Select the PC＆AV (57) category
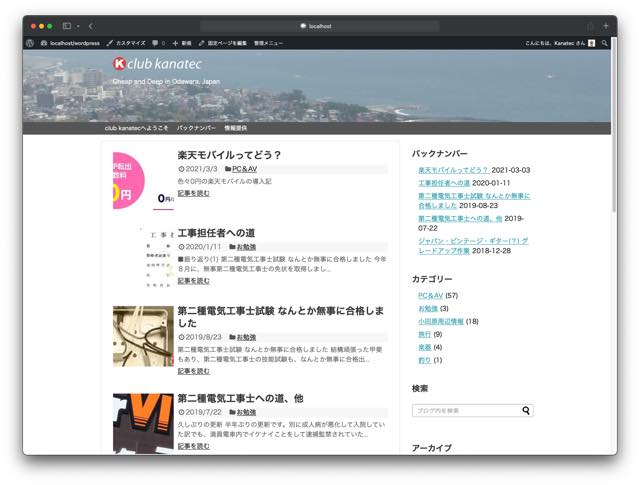Viewport: 640px width, 485px height. [x=431, y=295]
